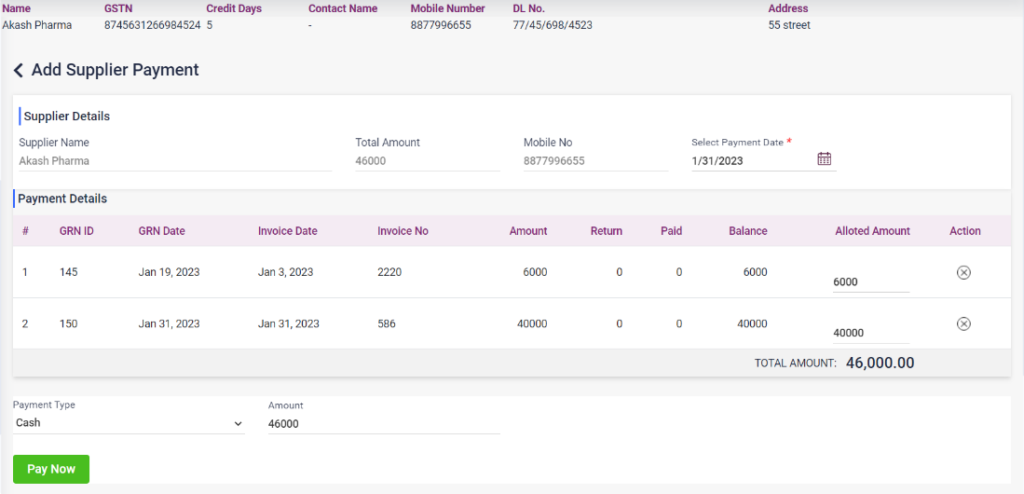Image resolution: width=1024 pixels, height=494 pixels.
Task: Click the Balance column header
Action: (747, 231)
